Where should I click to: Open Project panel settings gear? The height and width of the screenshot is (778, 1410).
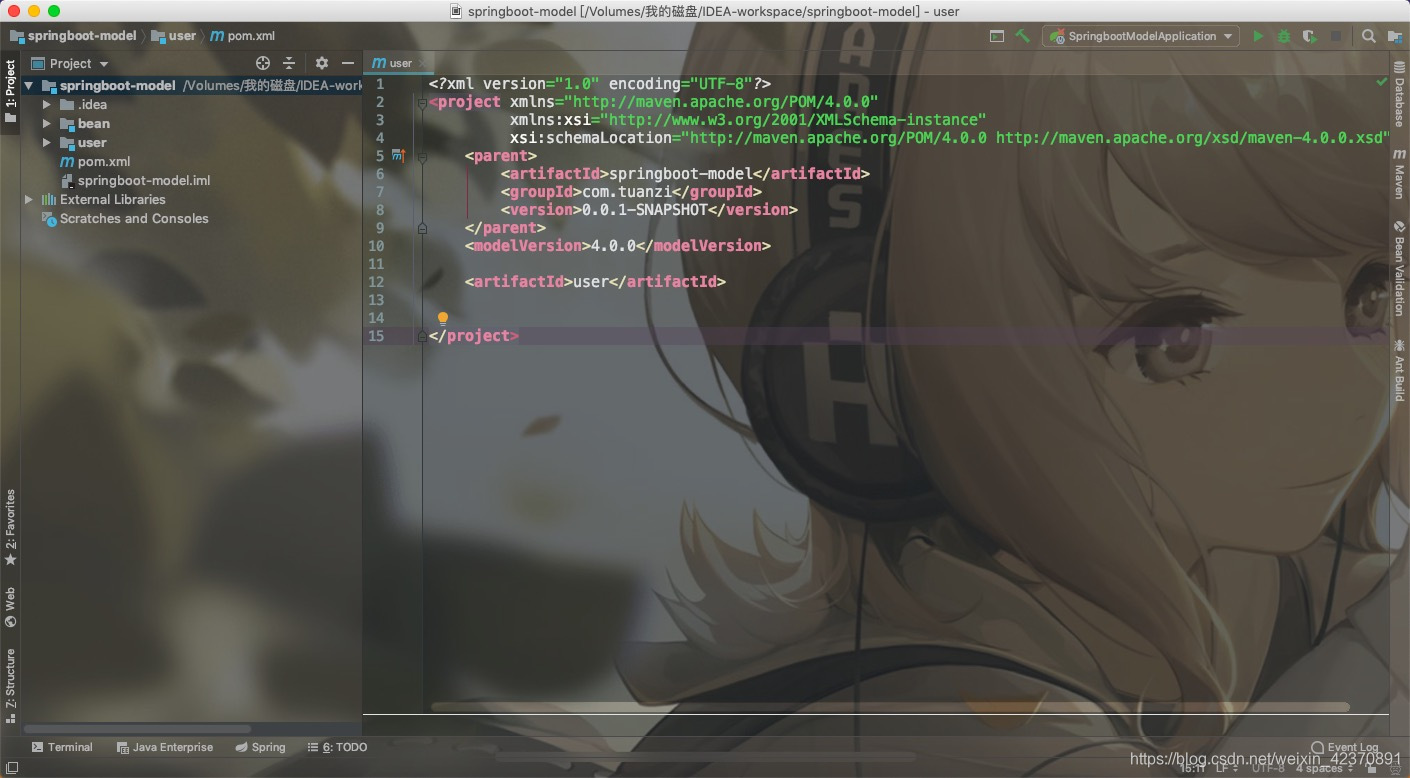click(321, 63)
